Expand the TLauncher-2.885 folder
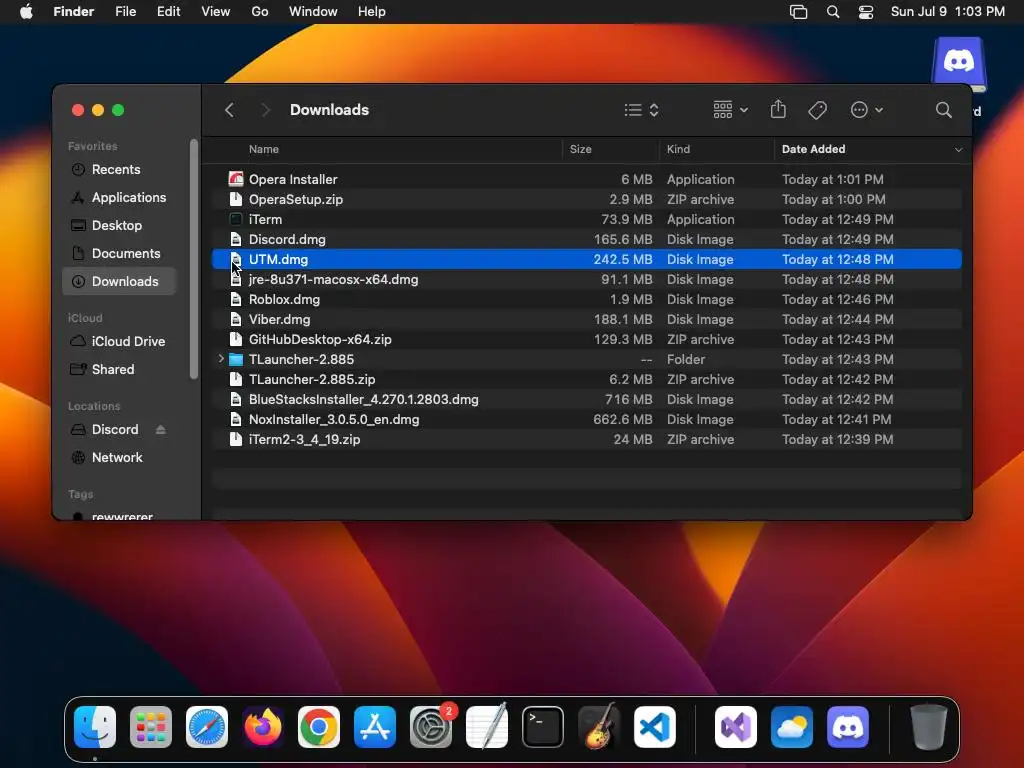This screenshot has width=1024, height=768. pos(221,359)
